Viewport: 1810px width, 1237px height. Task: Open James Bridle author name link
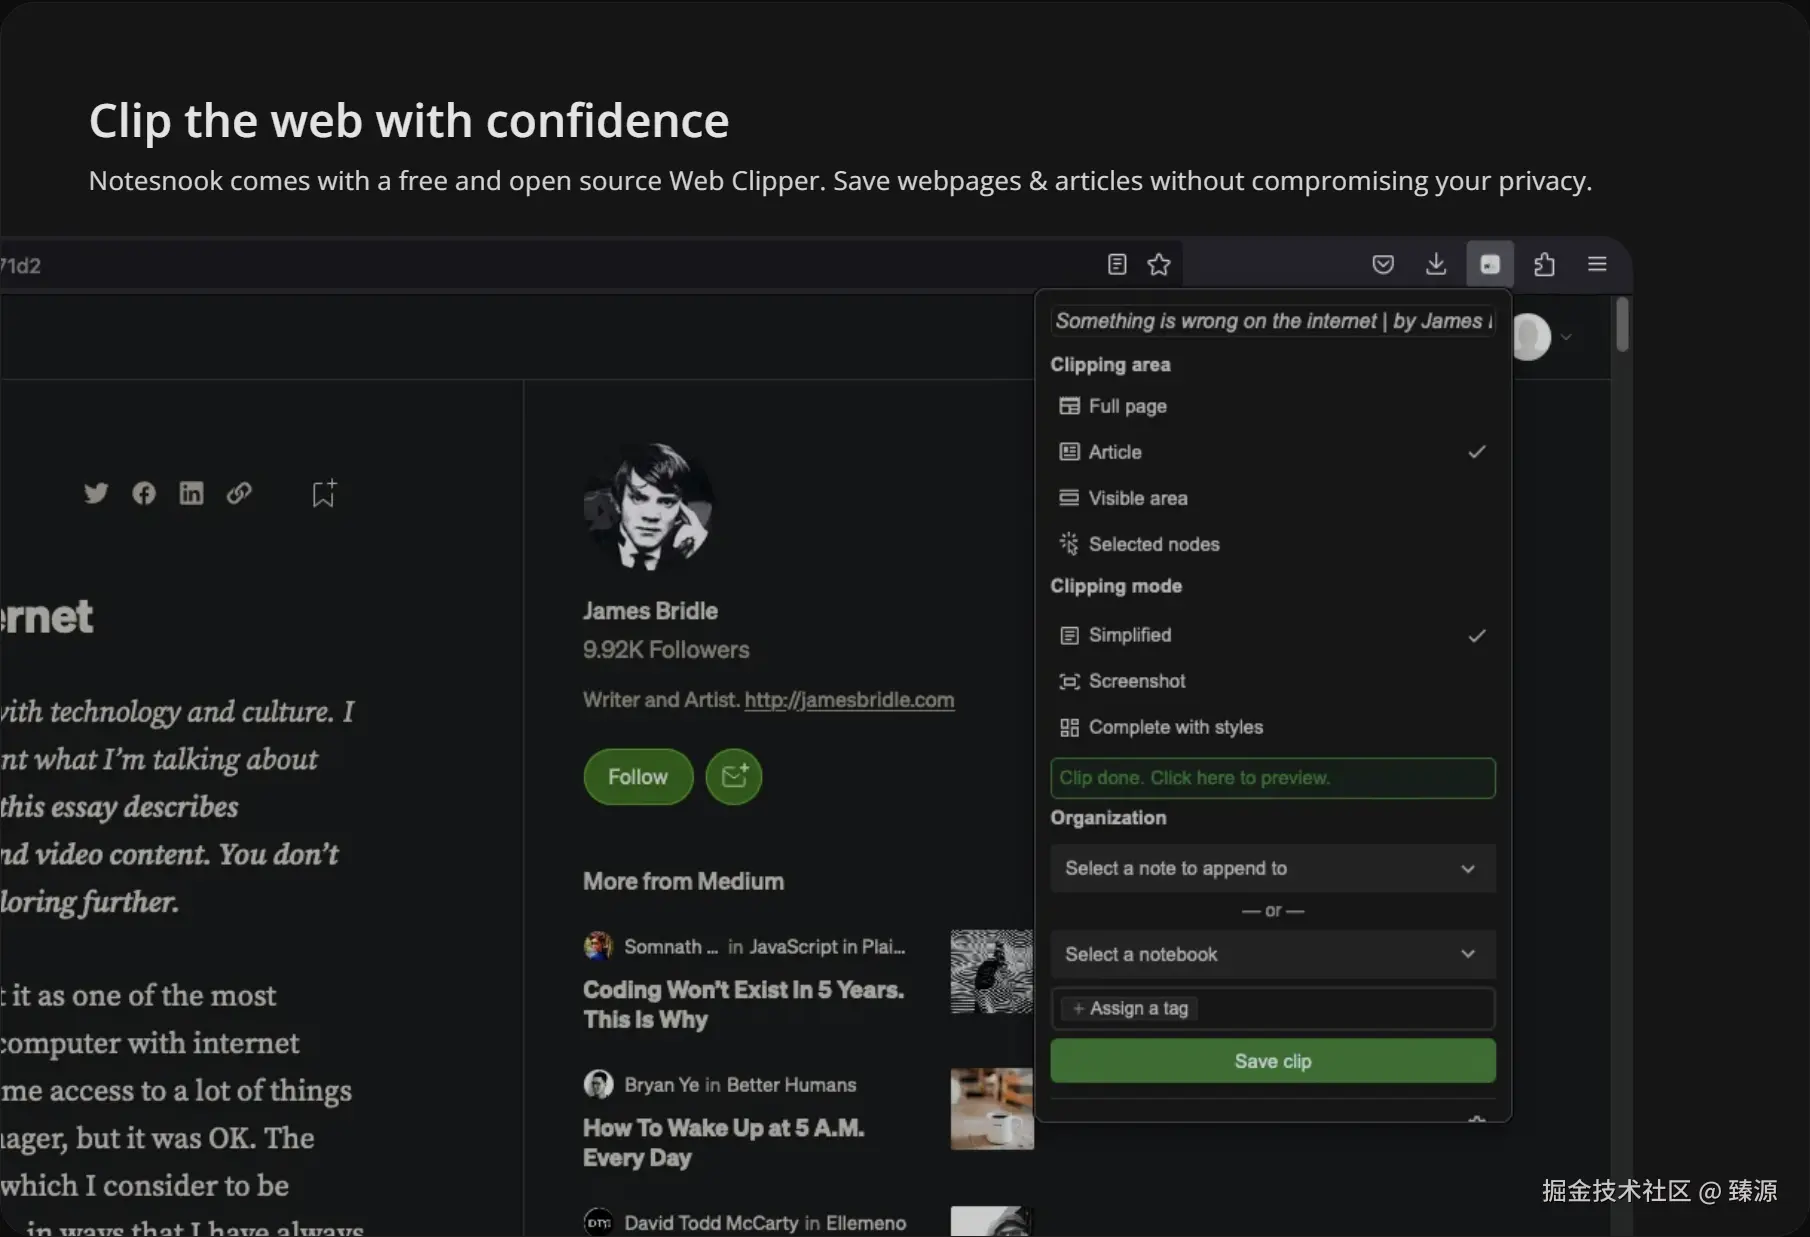(x=650, y=611)
